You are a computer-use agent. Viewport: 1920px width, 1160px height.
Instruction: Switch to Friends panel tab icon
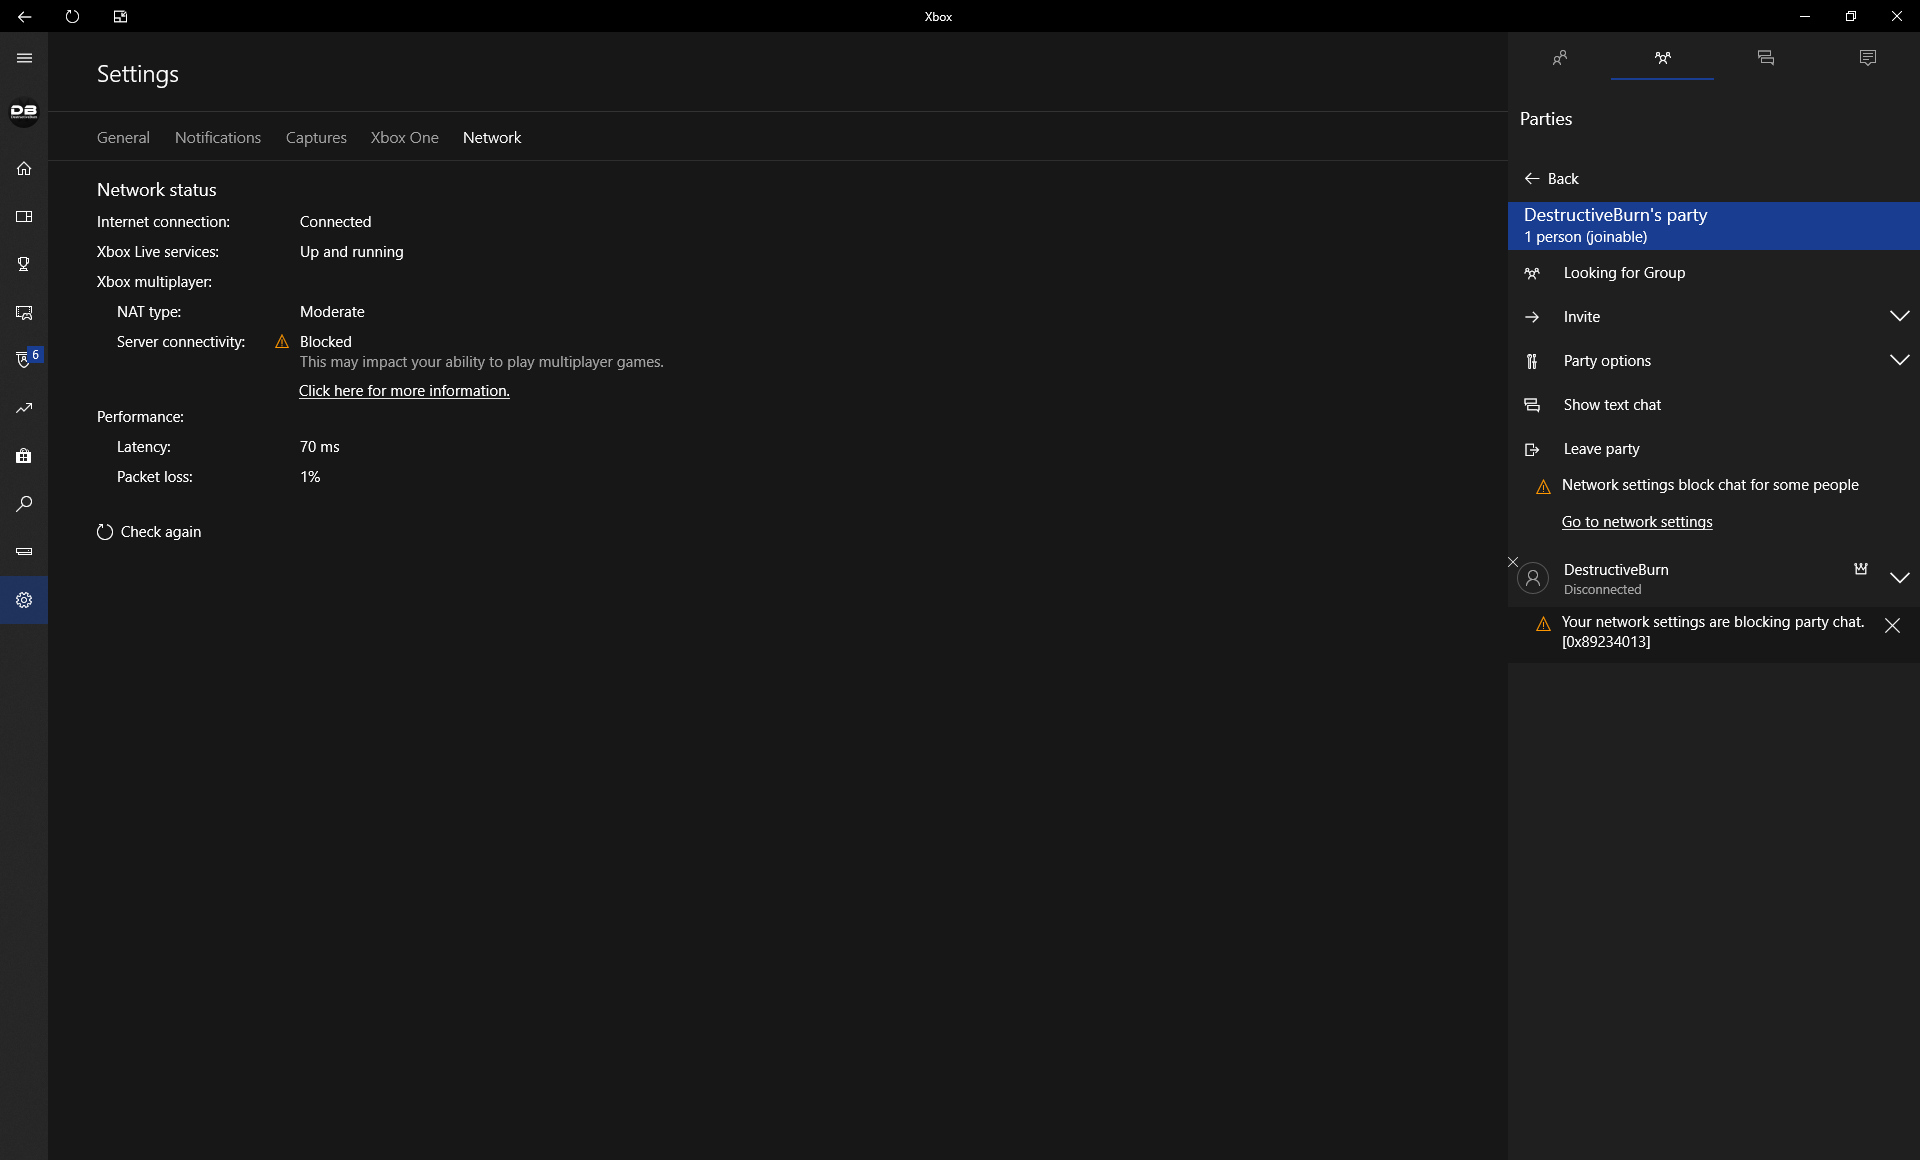click(x=1559, y=58)
